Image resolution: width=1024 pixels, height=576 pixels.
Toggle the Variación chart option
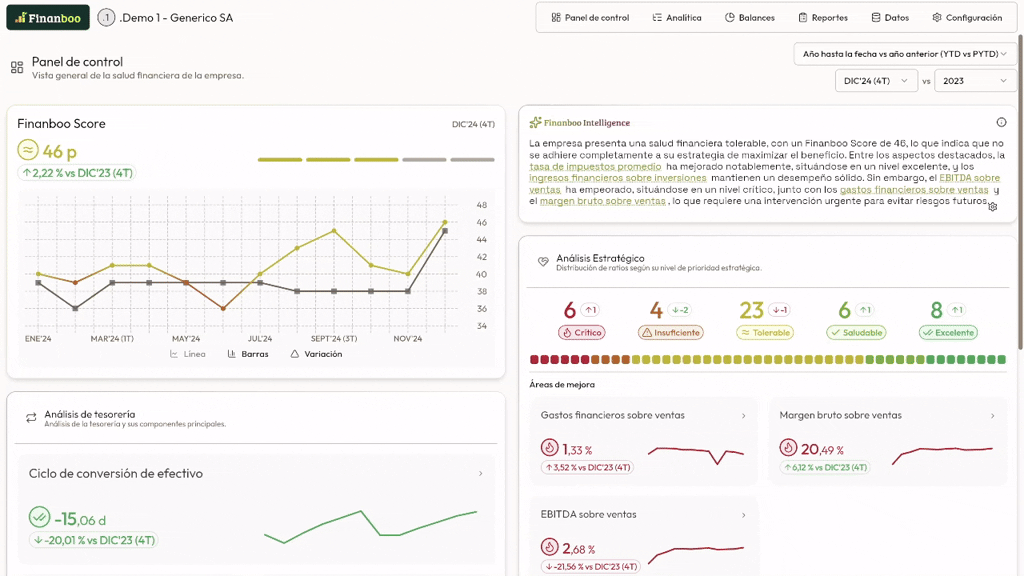[x=316, y=354]
